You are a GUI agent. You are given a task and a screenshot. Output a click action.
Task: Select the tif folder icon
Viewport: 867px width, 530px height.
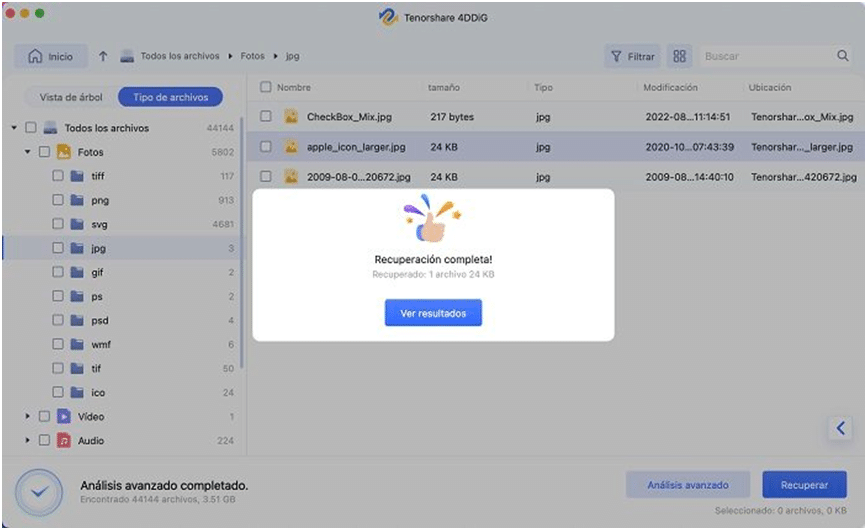coord(77,368)
